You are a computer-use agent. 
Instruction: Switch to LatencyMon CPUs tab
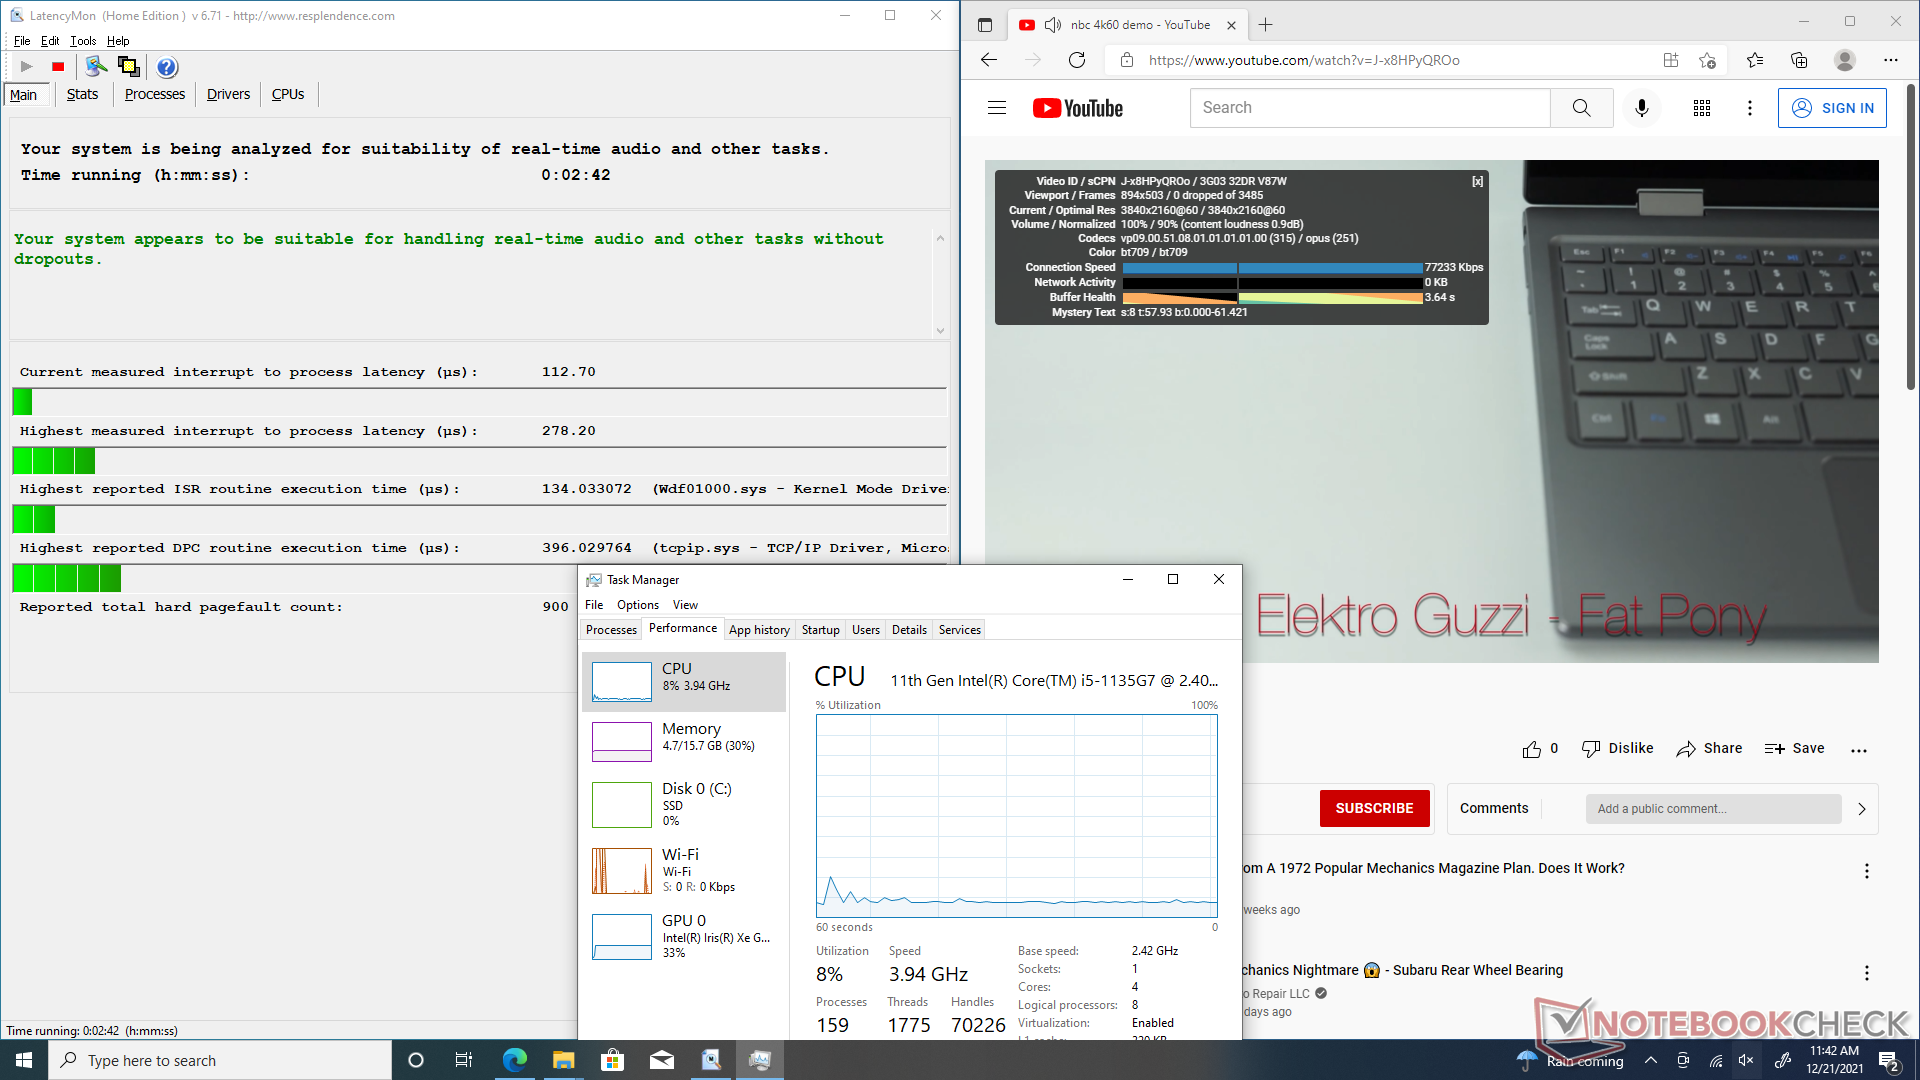[x=288, y=94]
